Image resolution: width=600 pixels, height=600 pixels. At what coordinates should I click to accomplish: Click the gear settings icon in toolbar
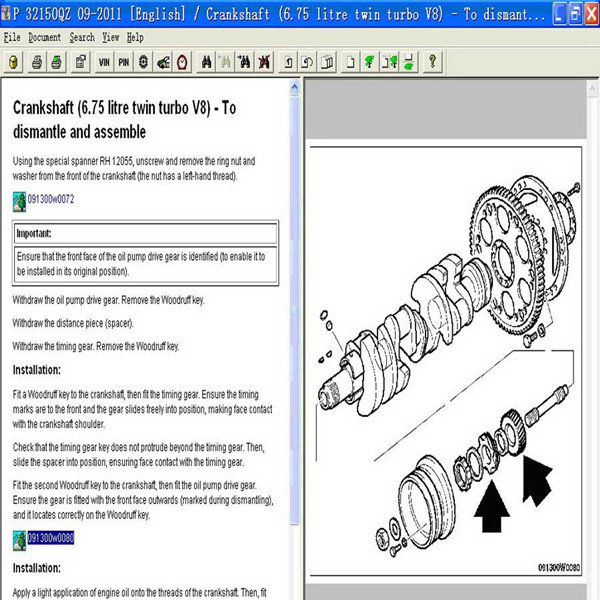(143, 62)
